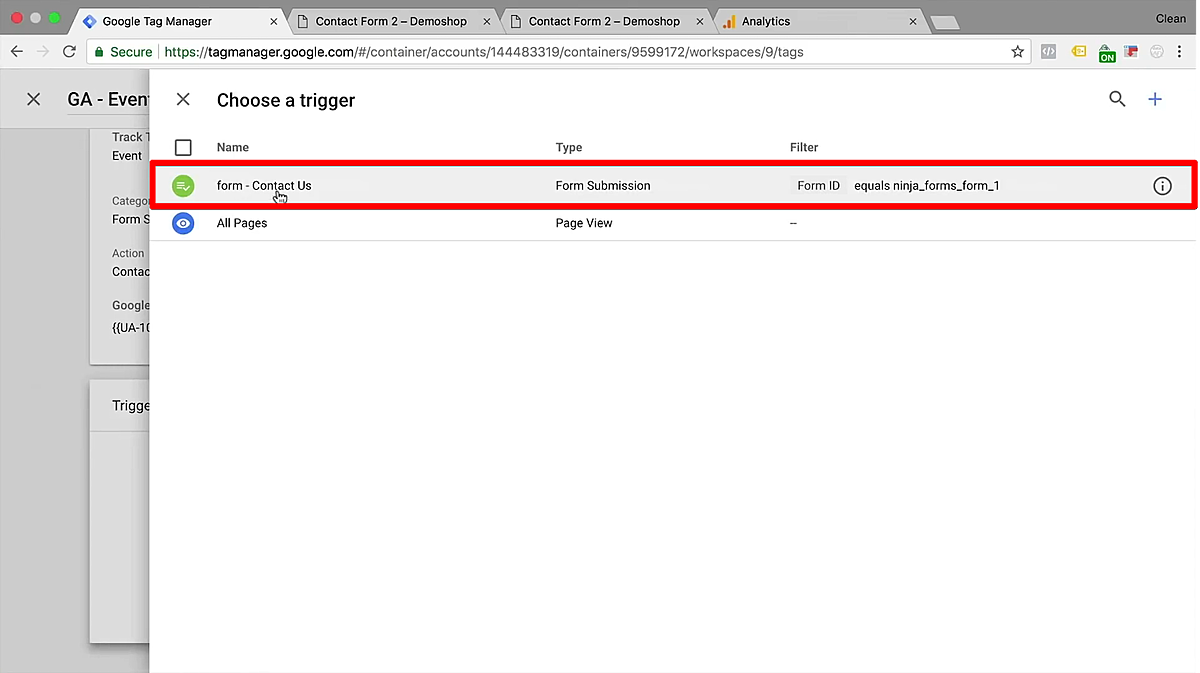The image size is (1200, 673).
Task: Click the Page View type cell
Action: (x=584, y=223)
